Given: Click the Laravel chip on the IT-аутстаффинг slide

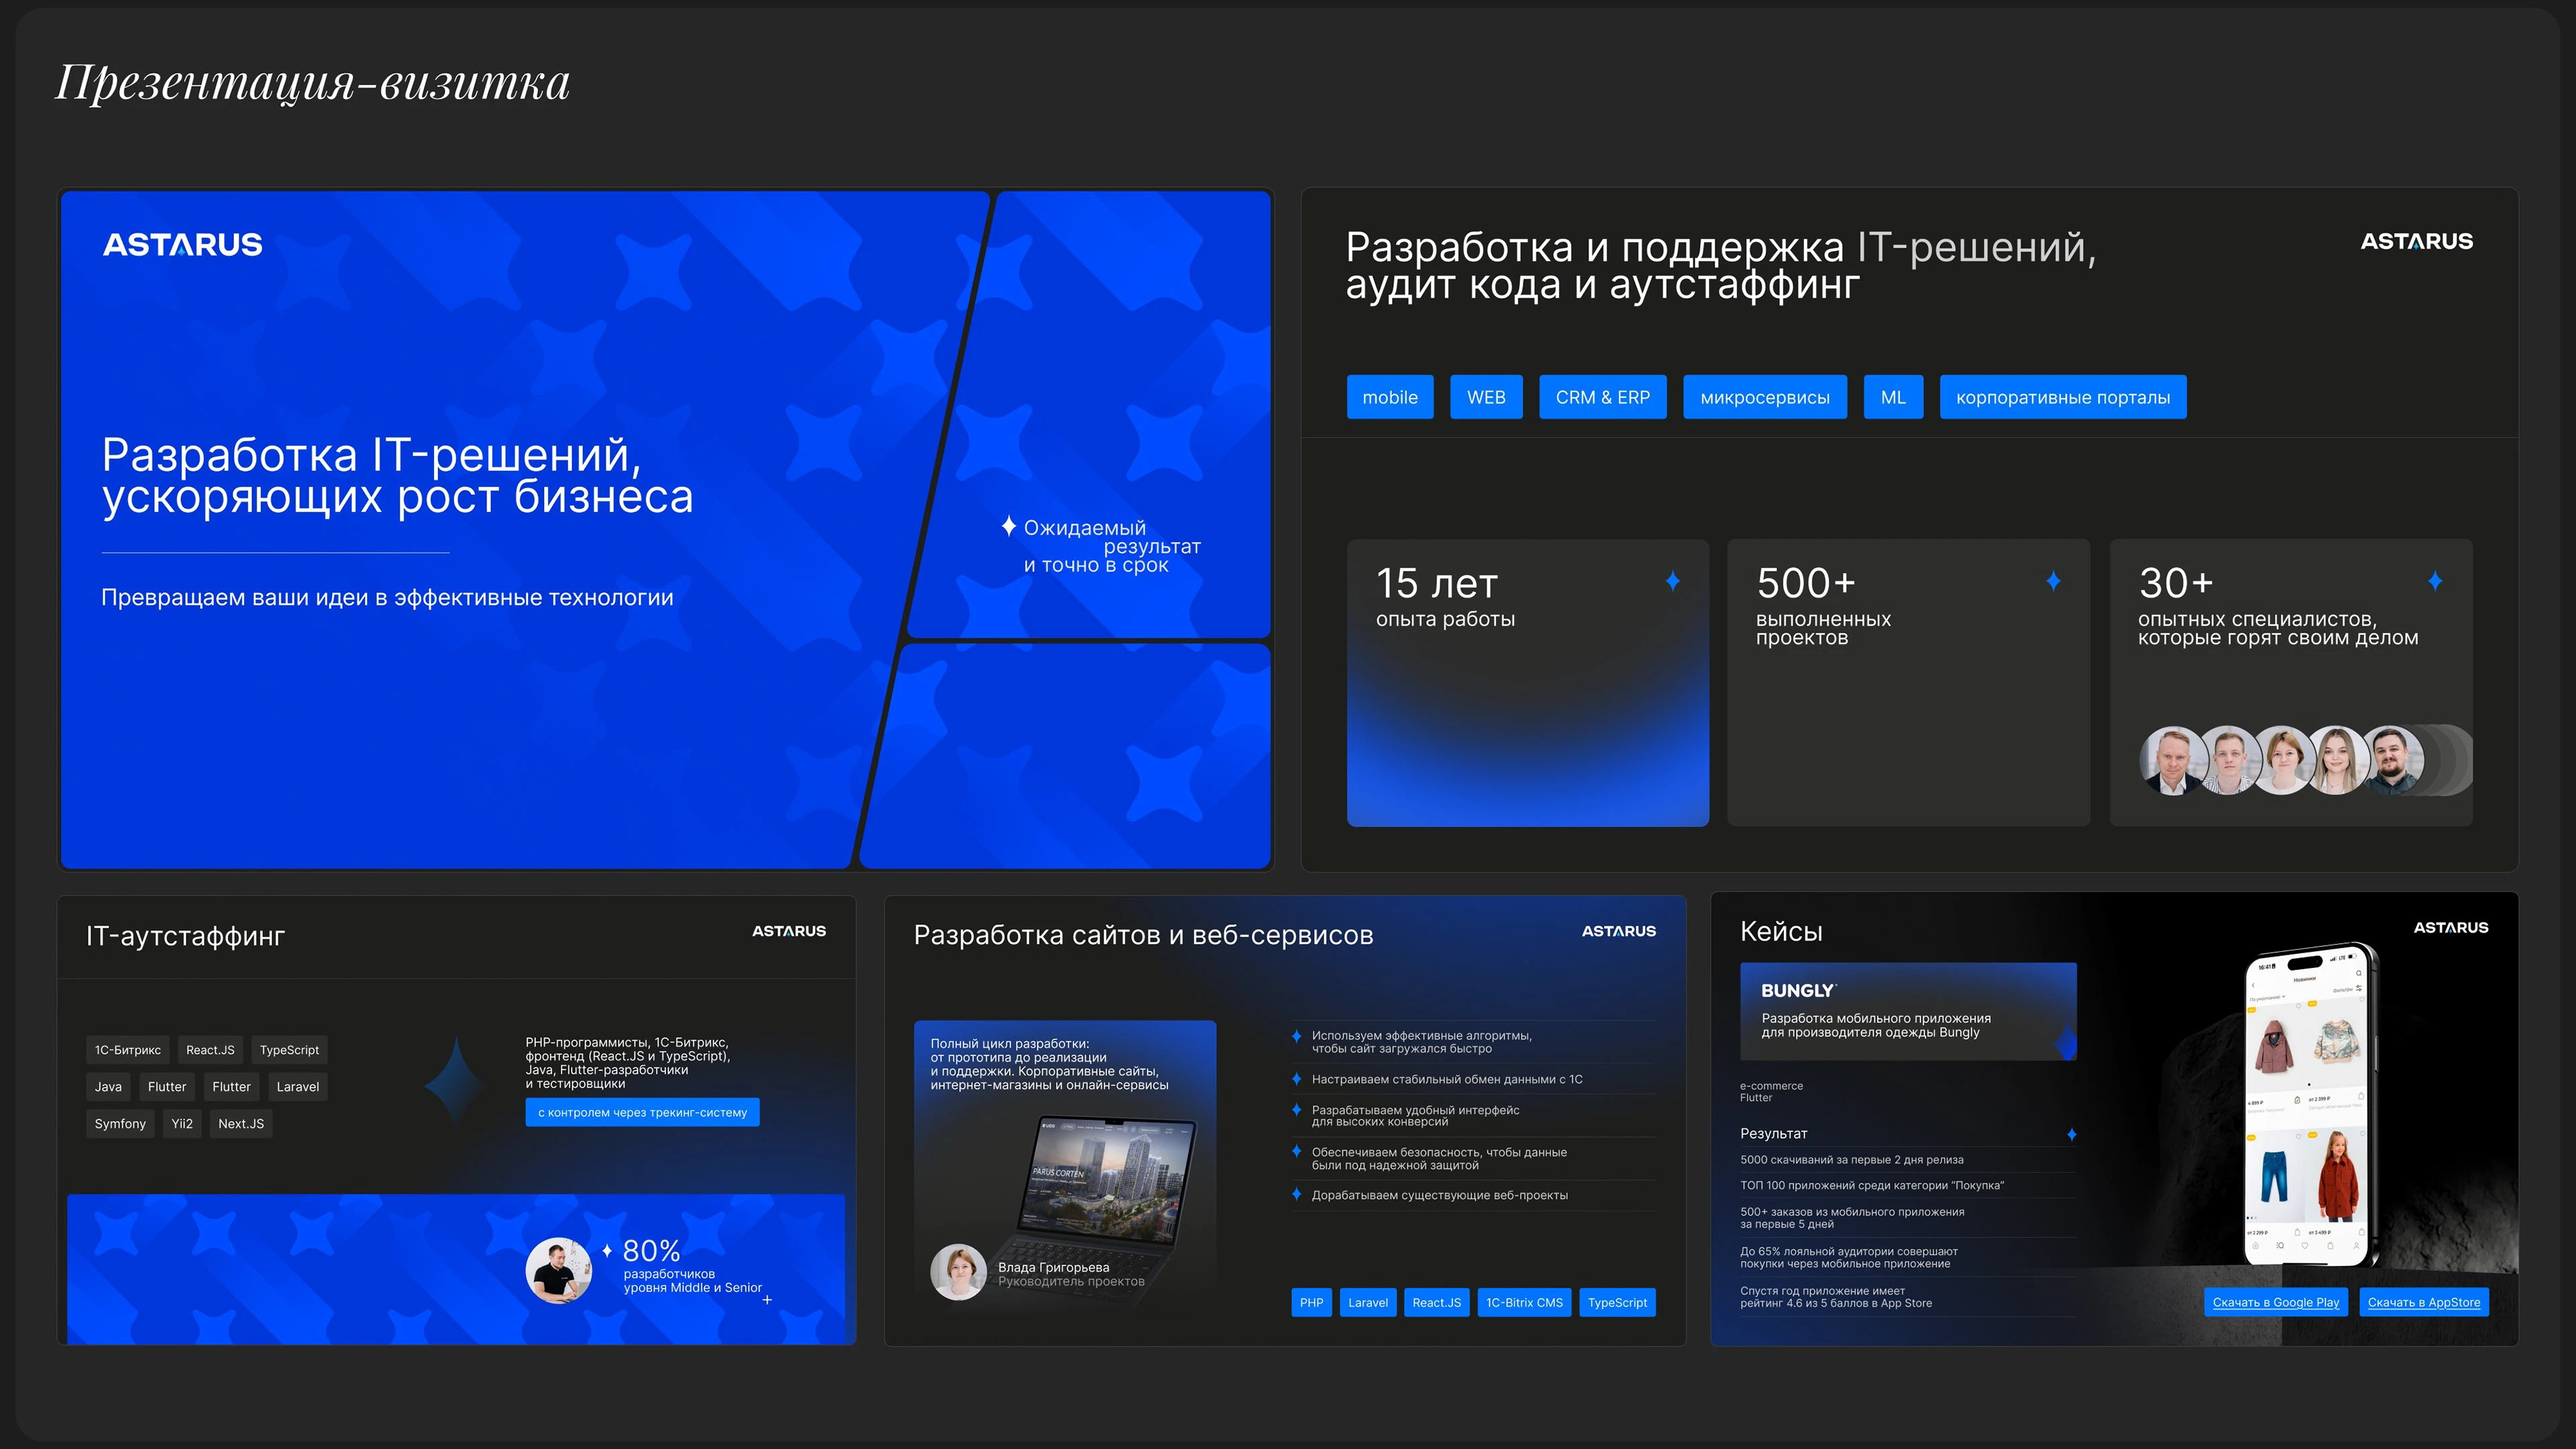Looking at the screenshot, I should point(298,1087).
